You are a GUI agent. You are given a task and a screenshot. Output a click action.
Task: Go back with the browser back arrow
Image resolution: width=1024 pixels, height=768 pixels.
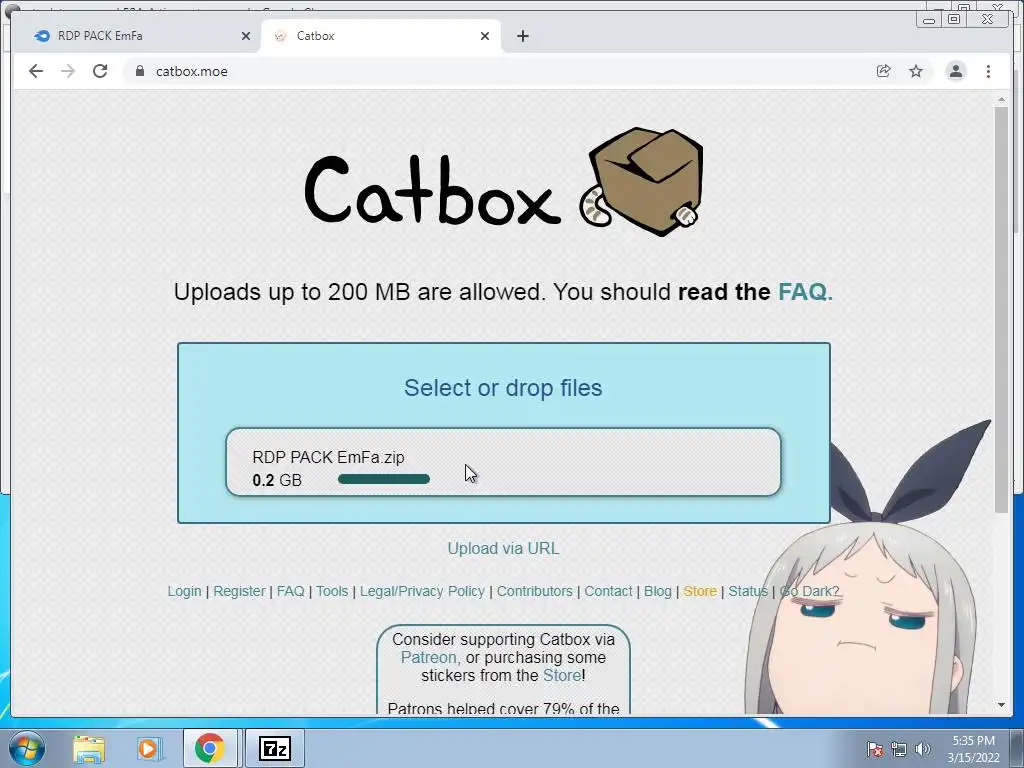click(36, 71)
